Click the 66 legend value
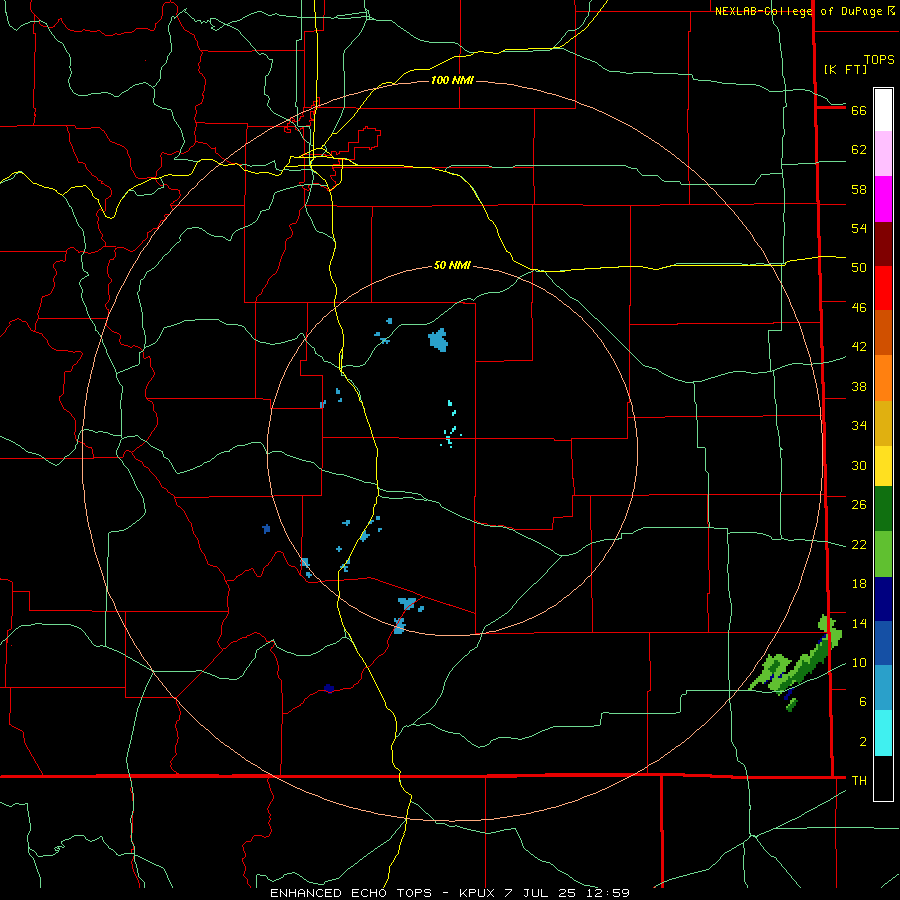 [x=859, y=110]
